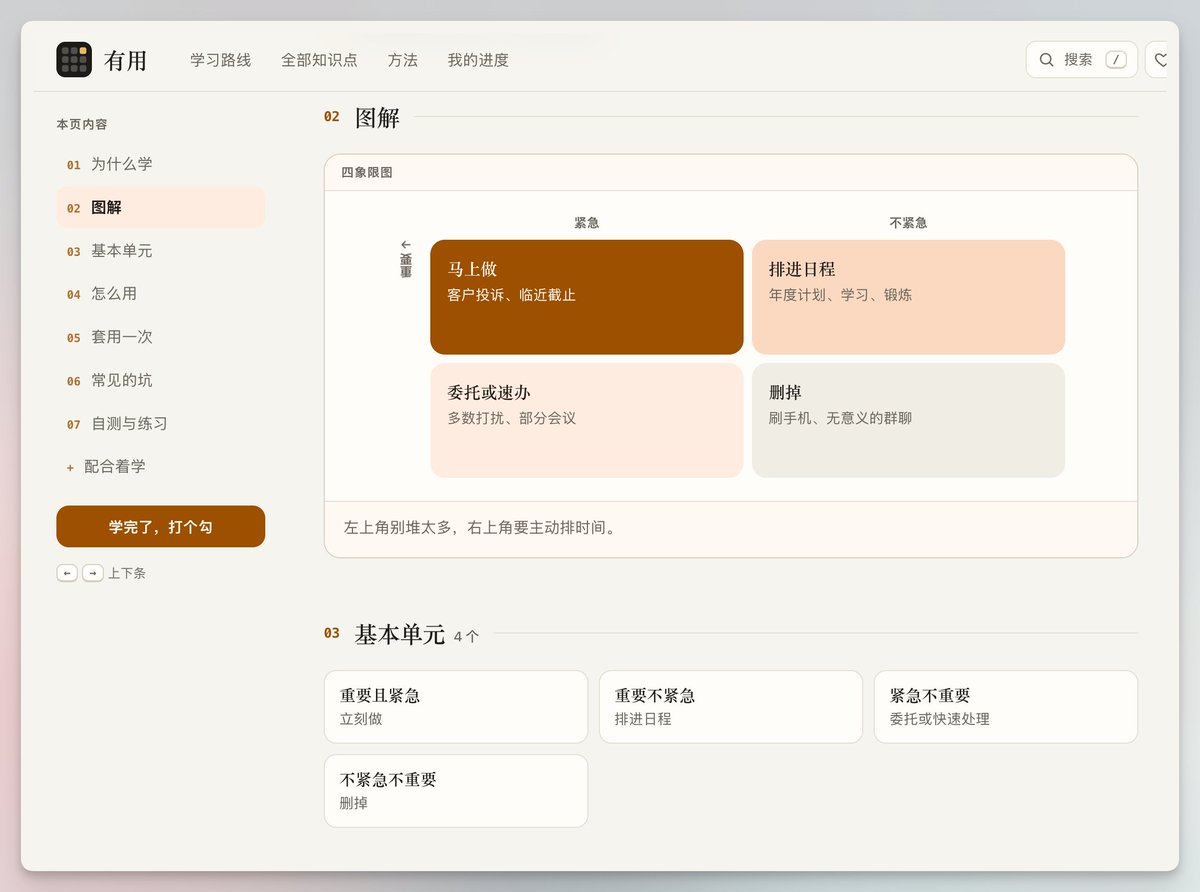Jump to section 07 自测与练习
Viewport: 1200px width, 892px height.
pos(161,423)
